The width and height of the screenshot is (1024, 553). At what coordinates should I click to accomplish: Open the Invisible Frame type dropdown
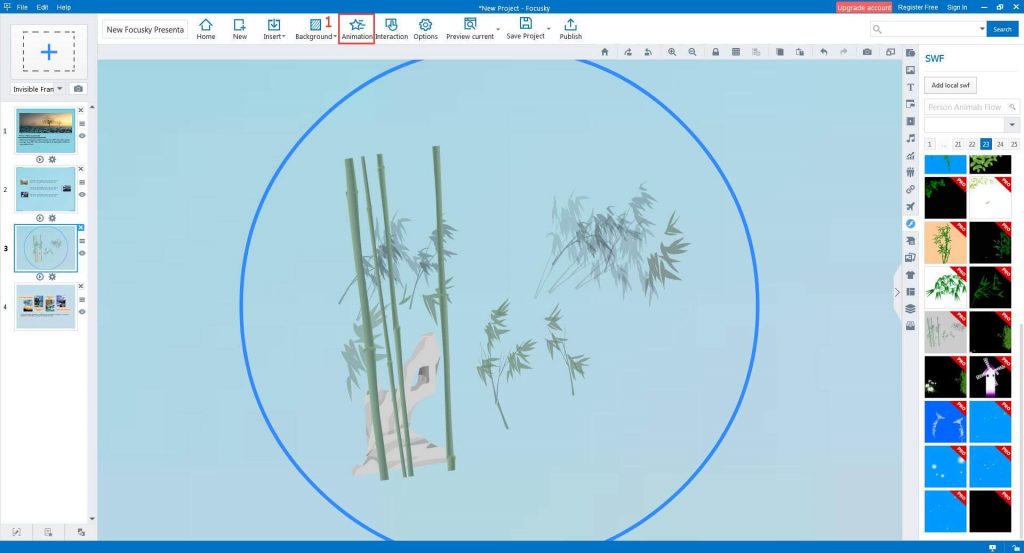point(60,89)
